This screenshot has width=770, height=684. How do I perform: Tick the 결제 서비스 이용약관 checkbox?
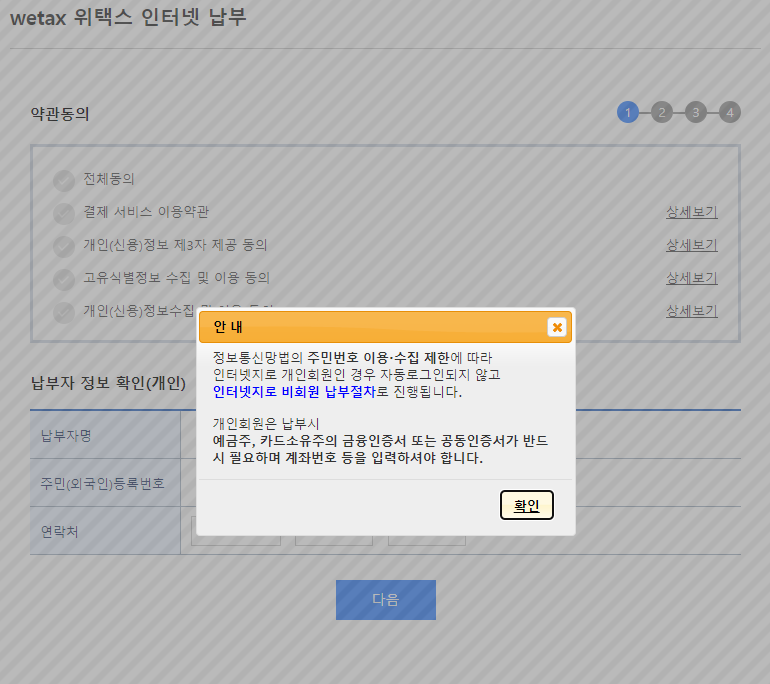coord(64,213)
